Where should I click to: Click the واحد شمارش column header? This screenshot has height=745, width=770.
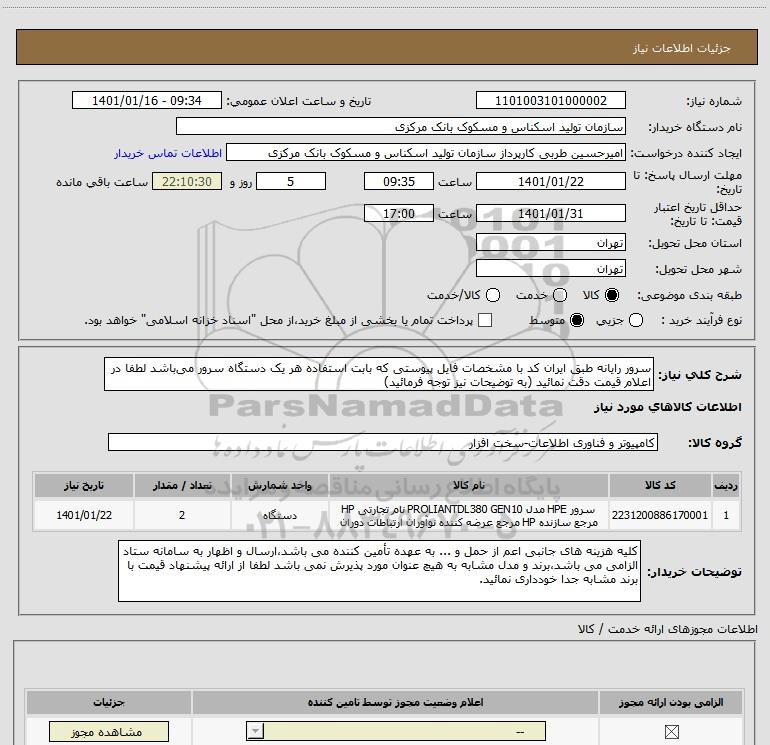click(x=279, y=485)
